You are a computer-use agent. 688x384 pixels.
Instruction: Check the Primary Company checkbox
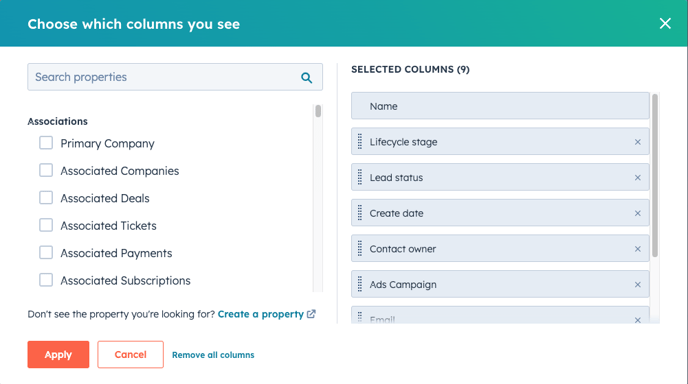[46, 143]
